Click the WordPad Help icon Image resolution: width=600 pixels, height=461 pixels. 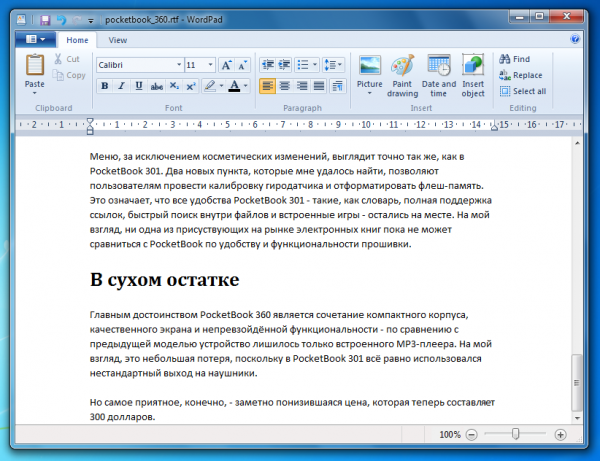pyautogui.click(x=574, y=39)
